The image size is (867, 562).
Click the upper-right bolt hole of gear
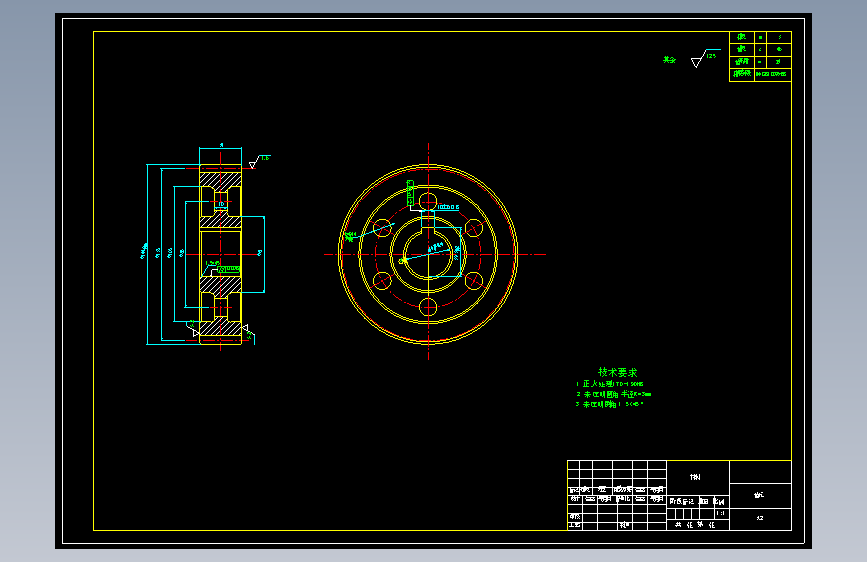click(x=474, y=228)
